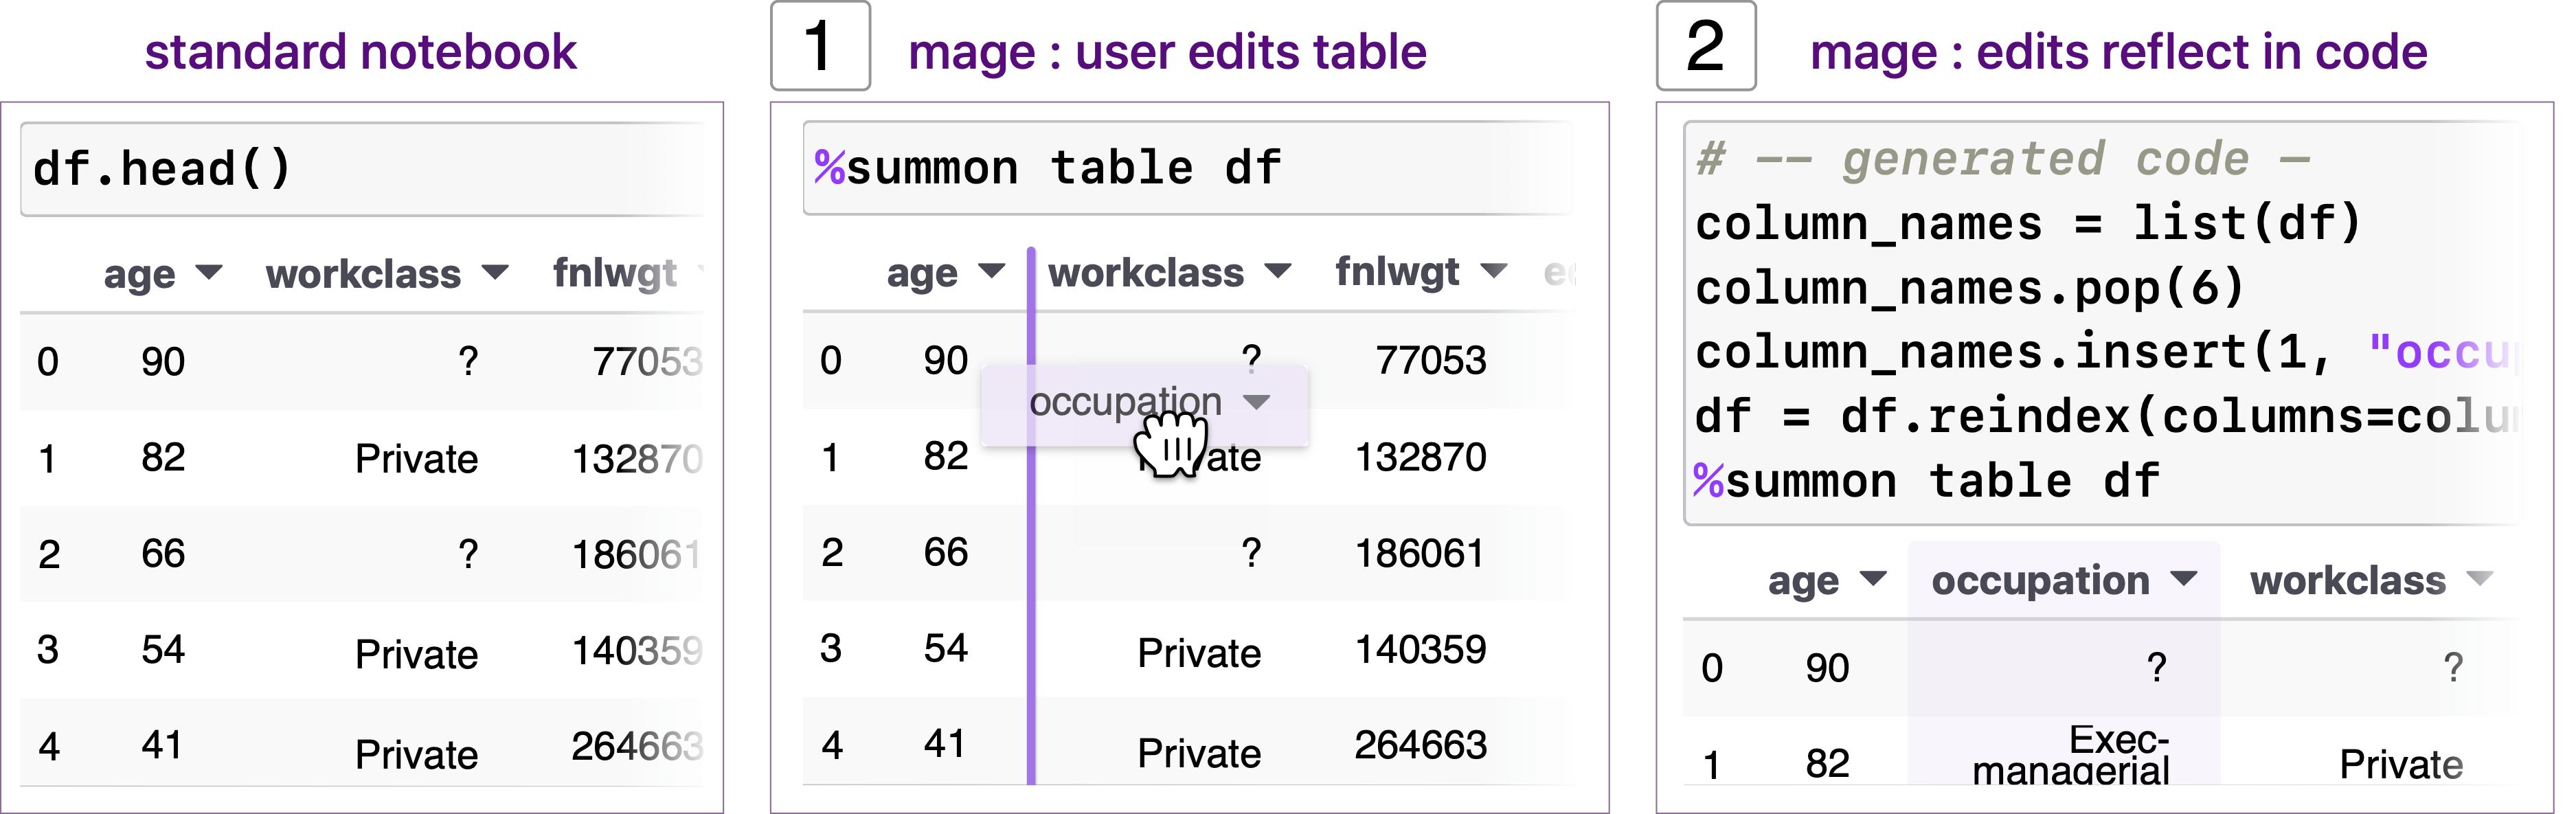
Task: Open workclass column dropdown in standard notebook
Action: pyautogui.click(x=495, y=272)
